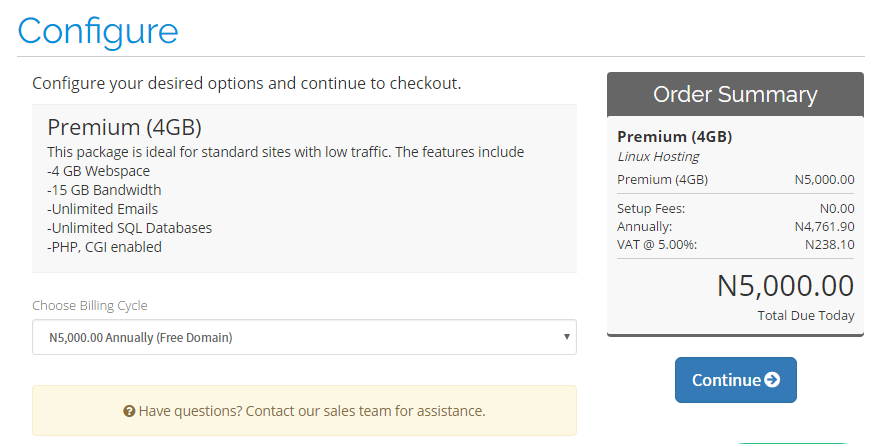Image resolution: width=880 pixels, height=444 pixels.
Task: Click the Setup Fees line in summary
Action: coord(735,209)
